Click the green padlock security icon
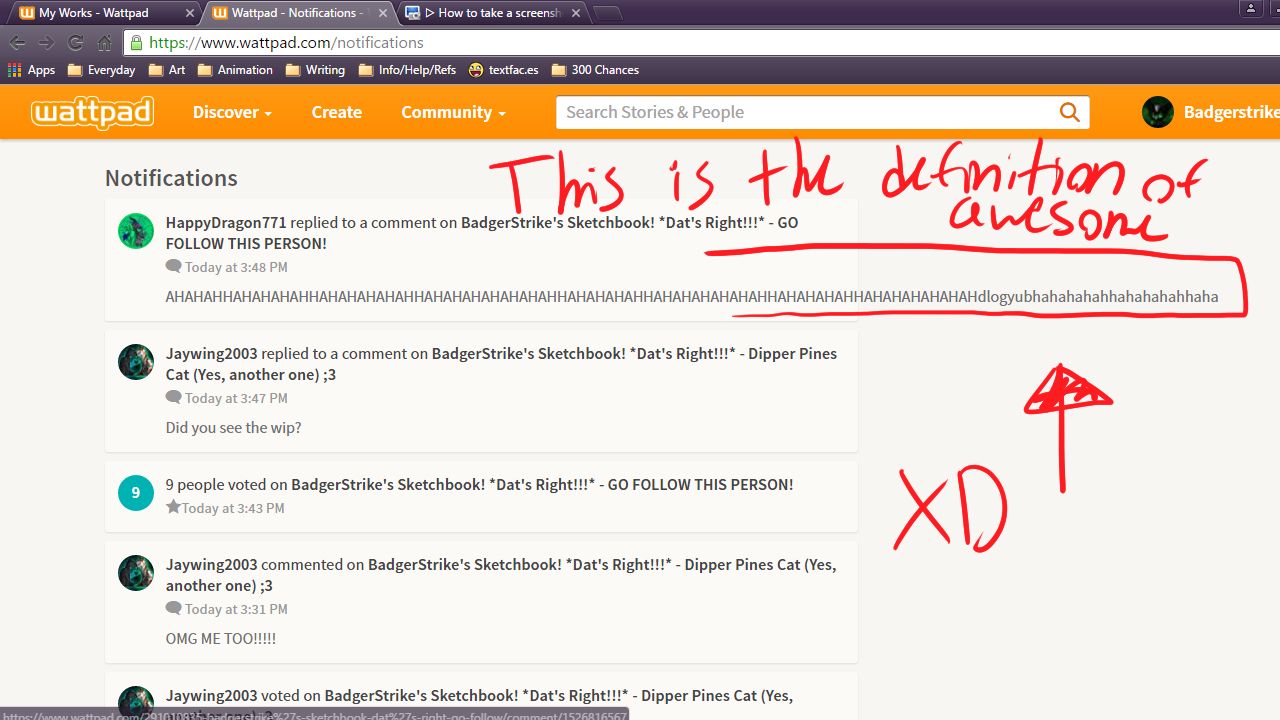Viewport: 1280px width, 720px height. pos(137,43)
